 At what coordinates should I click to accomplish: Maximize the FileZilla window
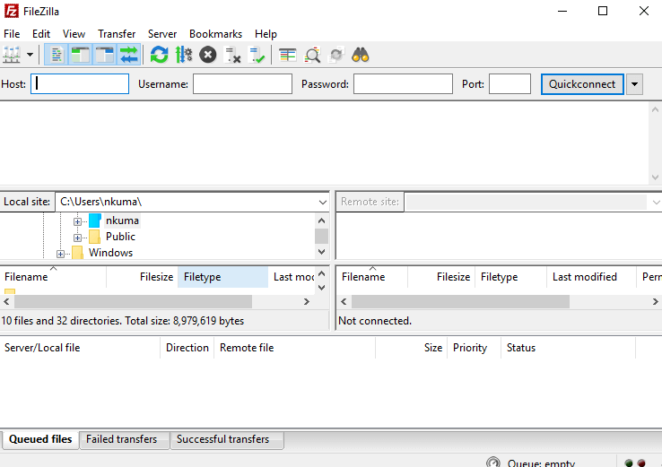point(602,11)
